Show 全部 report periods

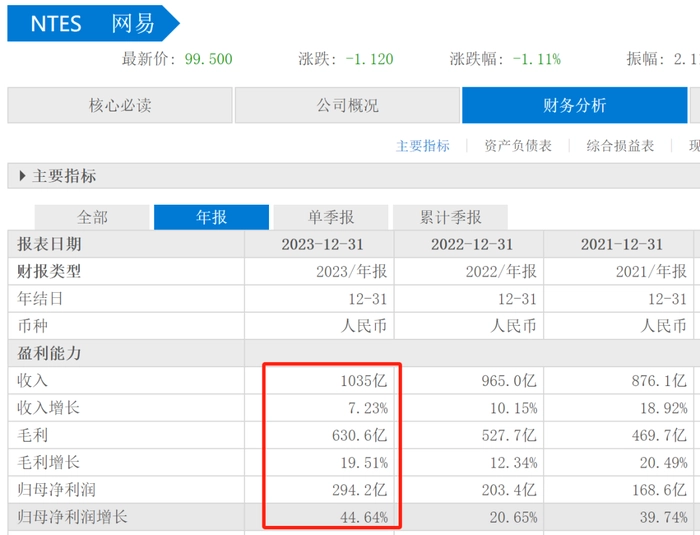[x=92, y=217]
